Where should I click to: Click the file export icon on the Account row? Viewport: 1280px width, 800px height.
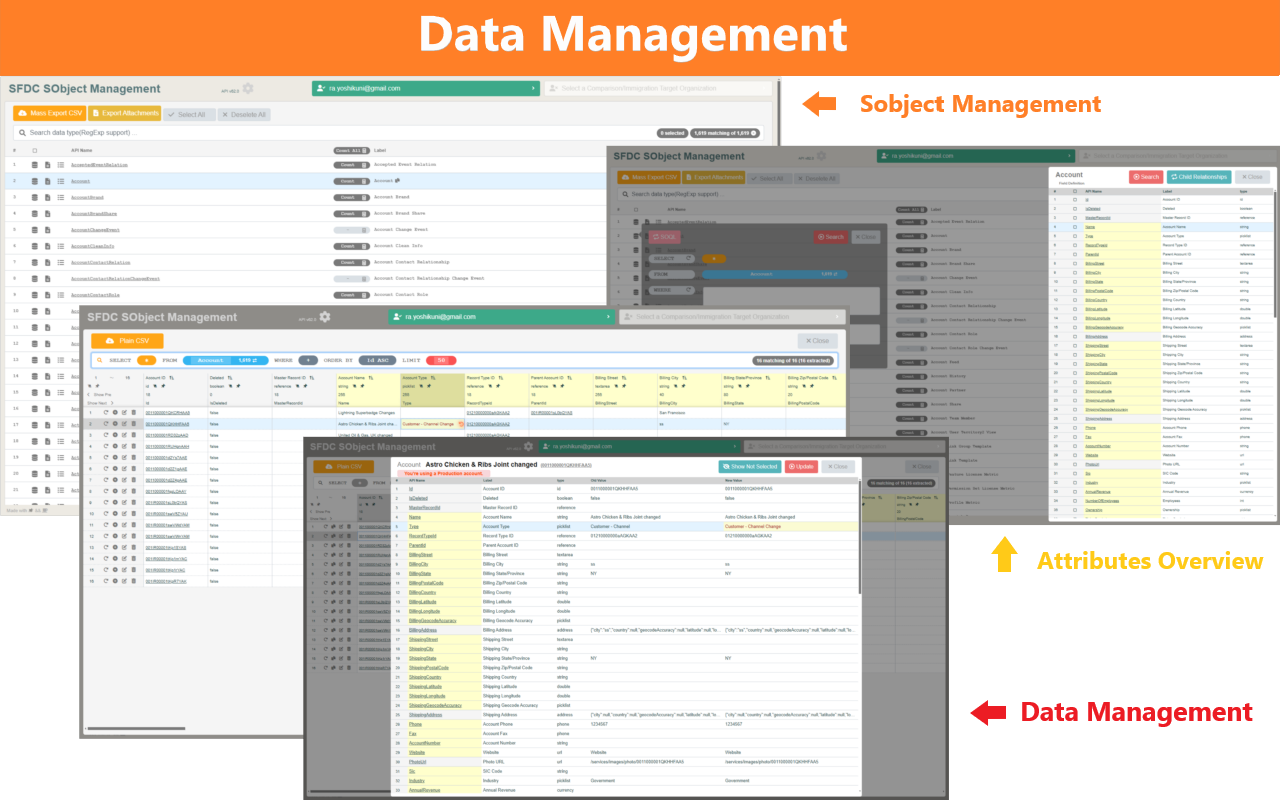click(x=49, y=180)
